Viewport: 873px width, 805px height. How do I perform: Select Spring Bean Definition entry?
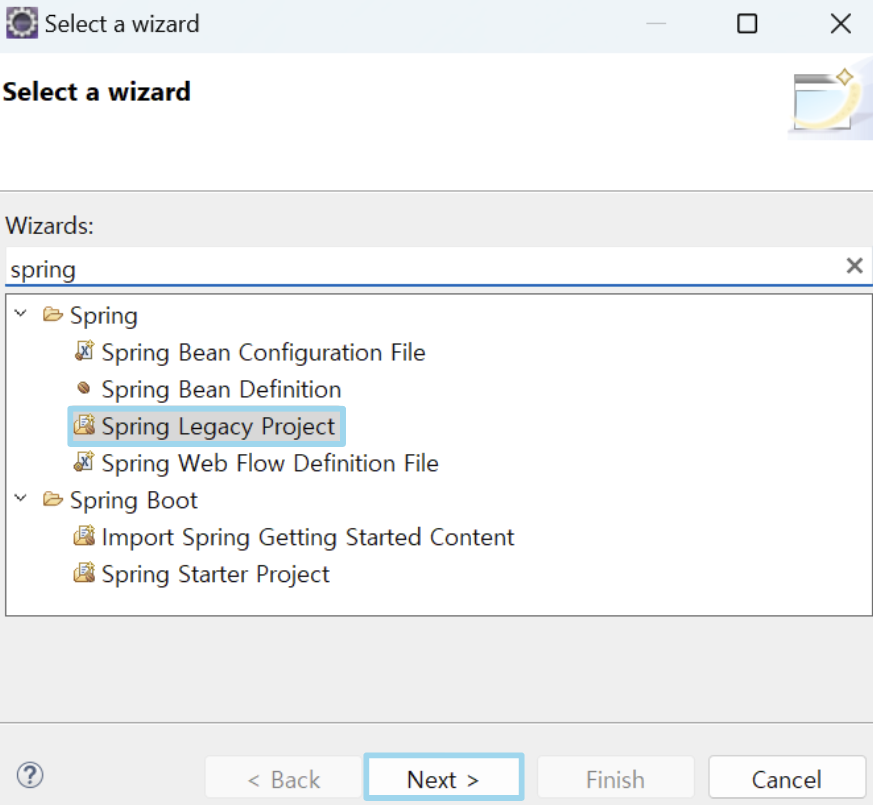coord(221,389)
